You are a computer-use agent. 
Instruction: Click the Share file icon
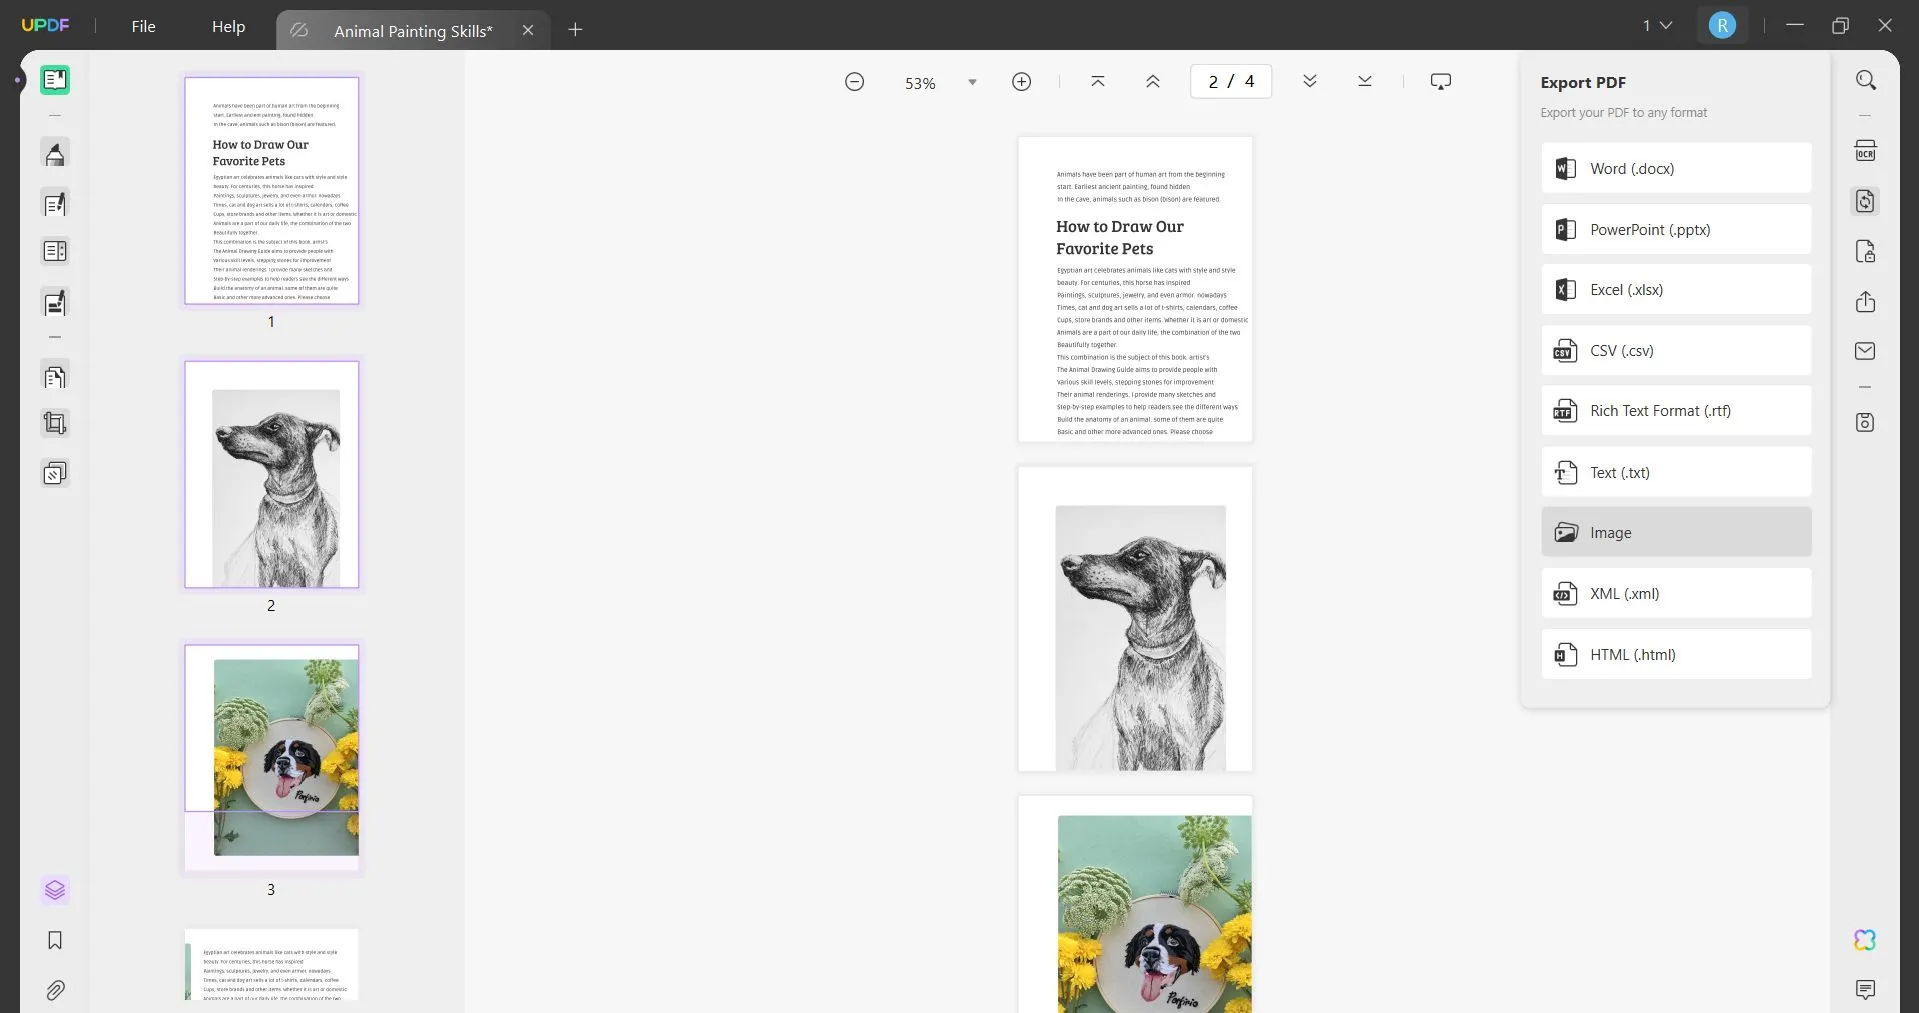1866,302
